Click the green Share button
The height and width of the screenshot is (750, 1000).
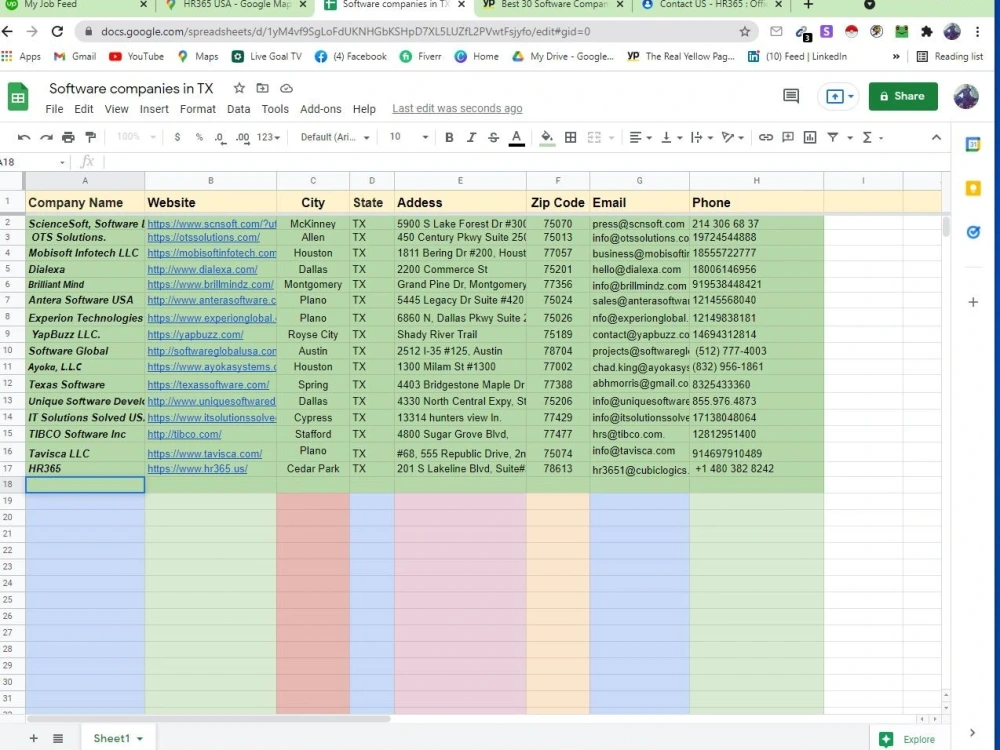coord(903,96)
